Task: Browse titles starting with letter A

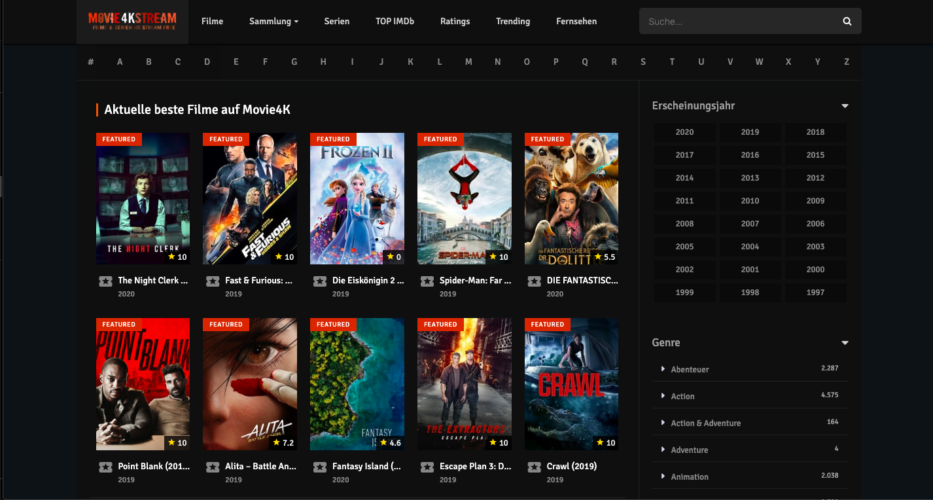Action: click(120, 62)
